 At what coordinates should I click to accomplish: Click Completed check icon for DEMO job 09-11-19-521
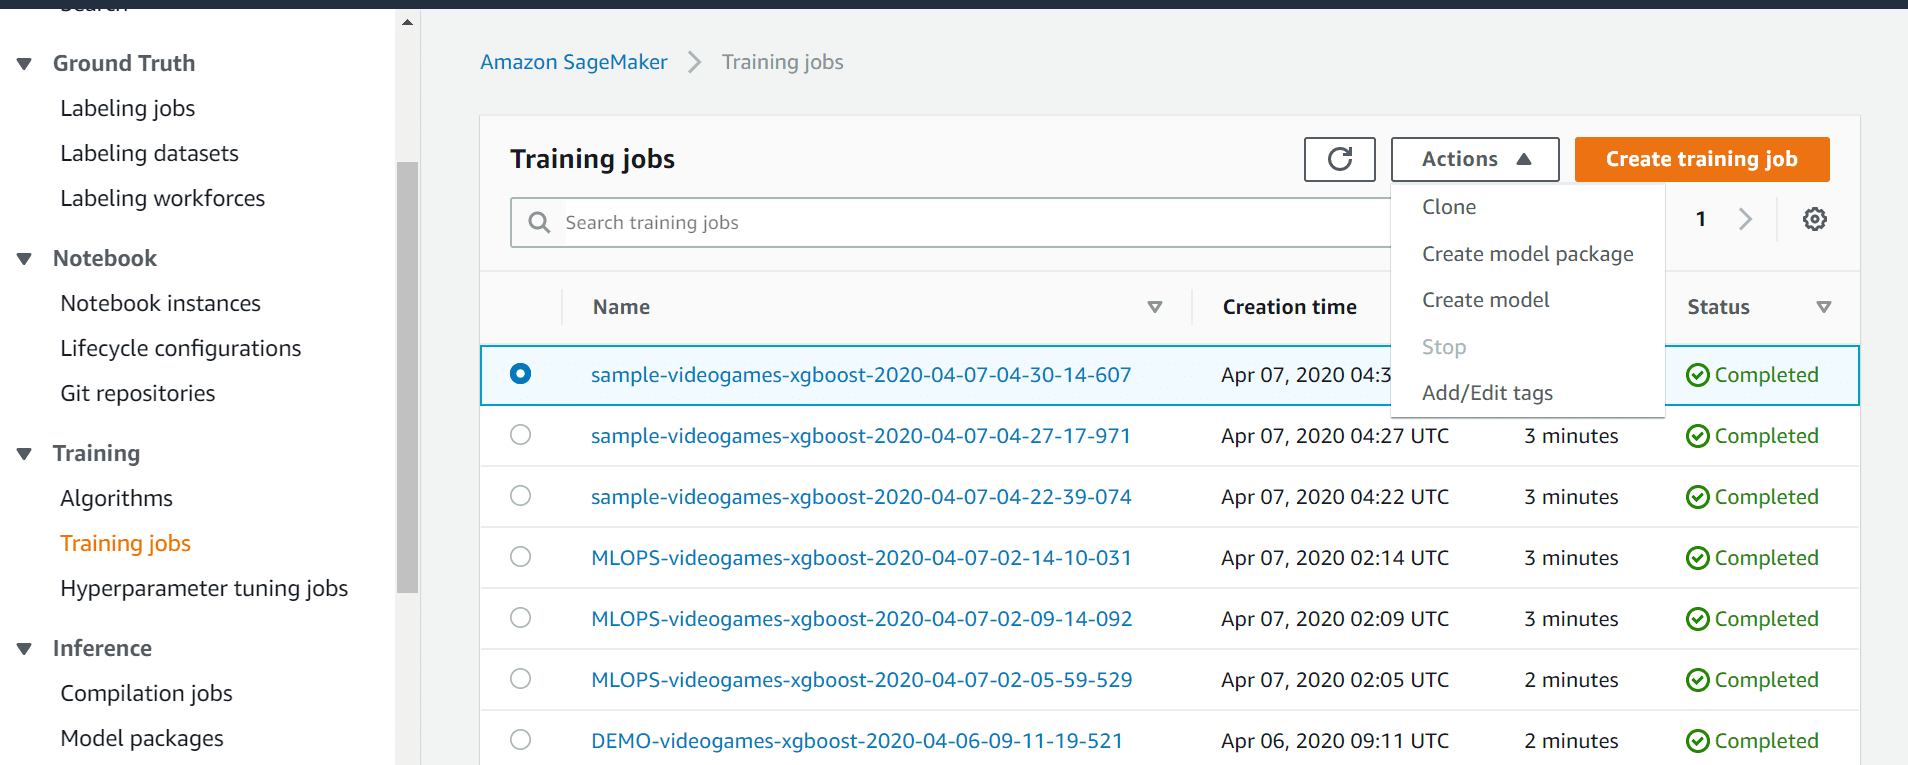click(1697, 741)
